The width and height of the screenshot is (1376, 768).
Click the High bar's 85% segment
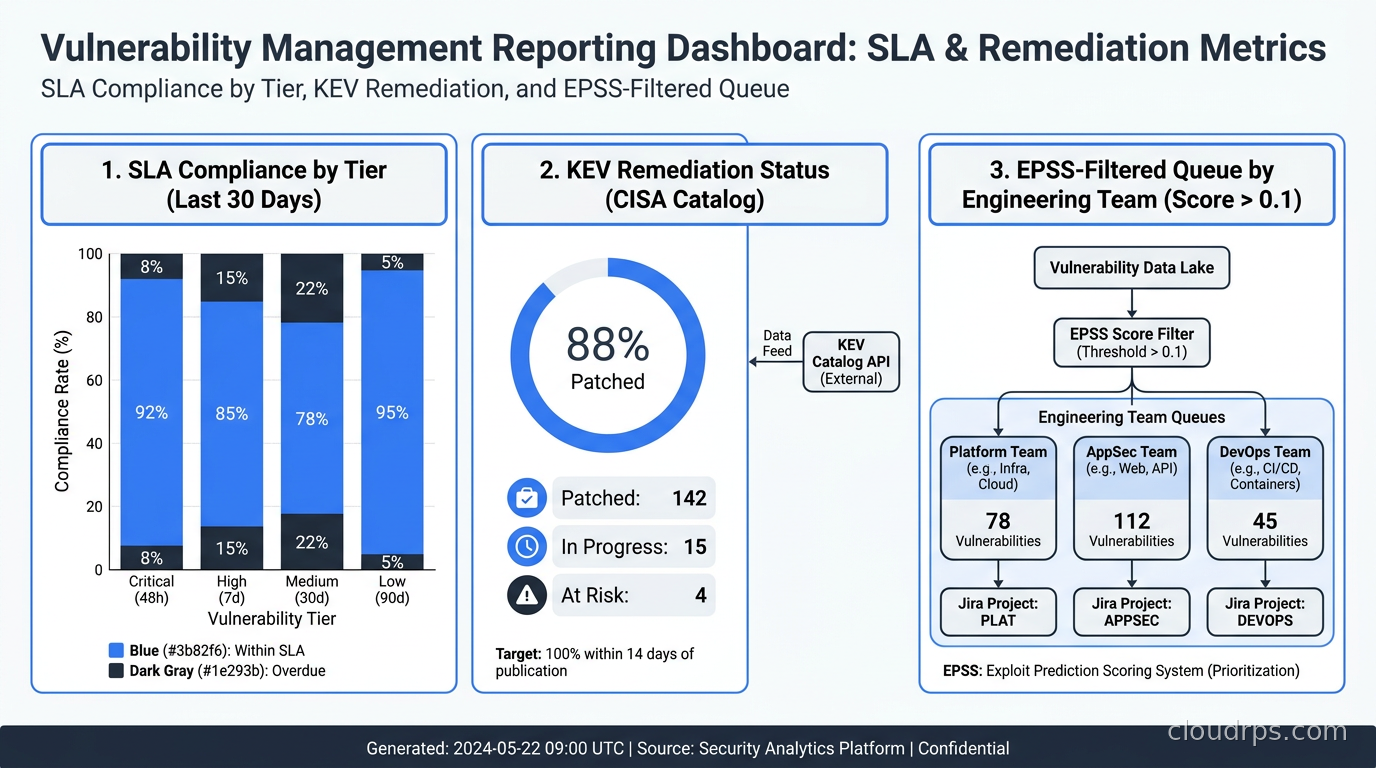pyautogui.click(x=232, y=413)
